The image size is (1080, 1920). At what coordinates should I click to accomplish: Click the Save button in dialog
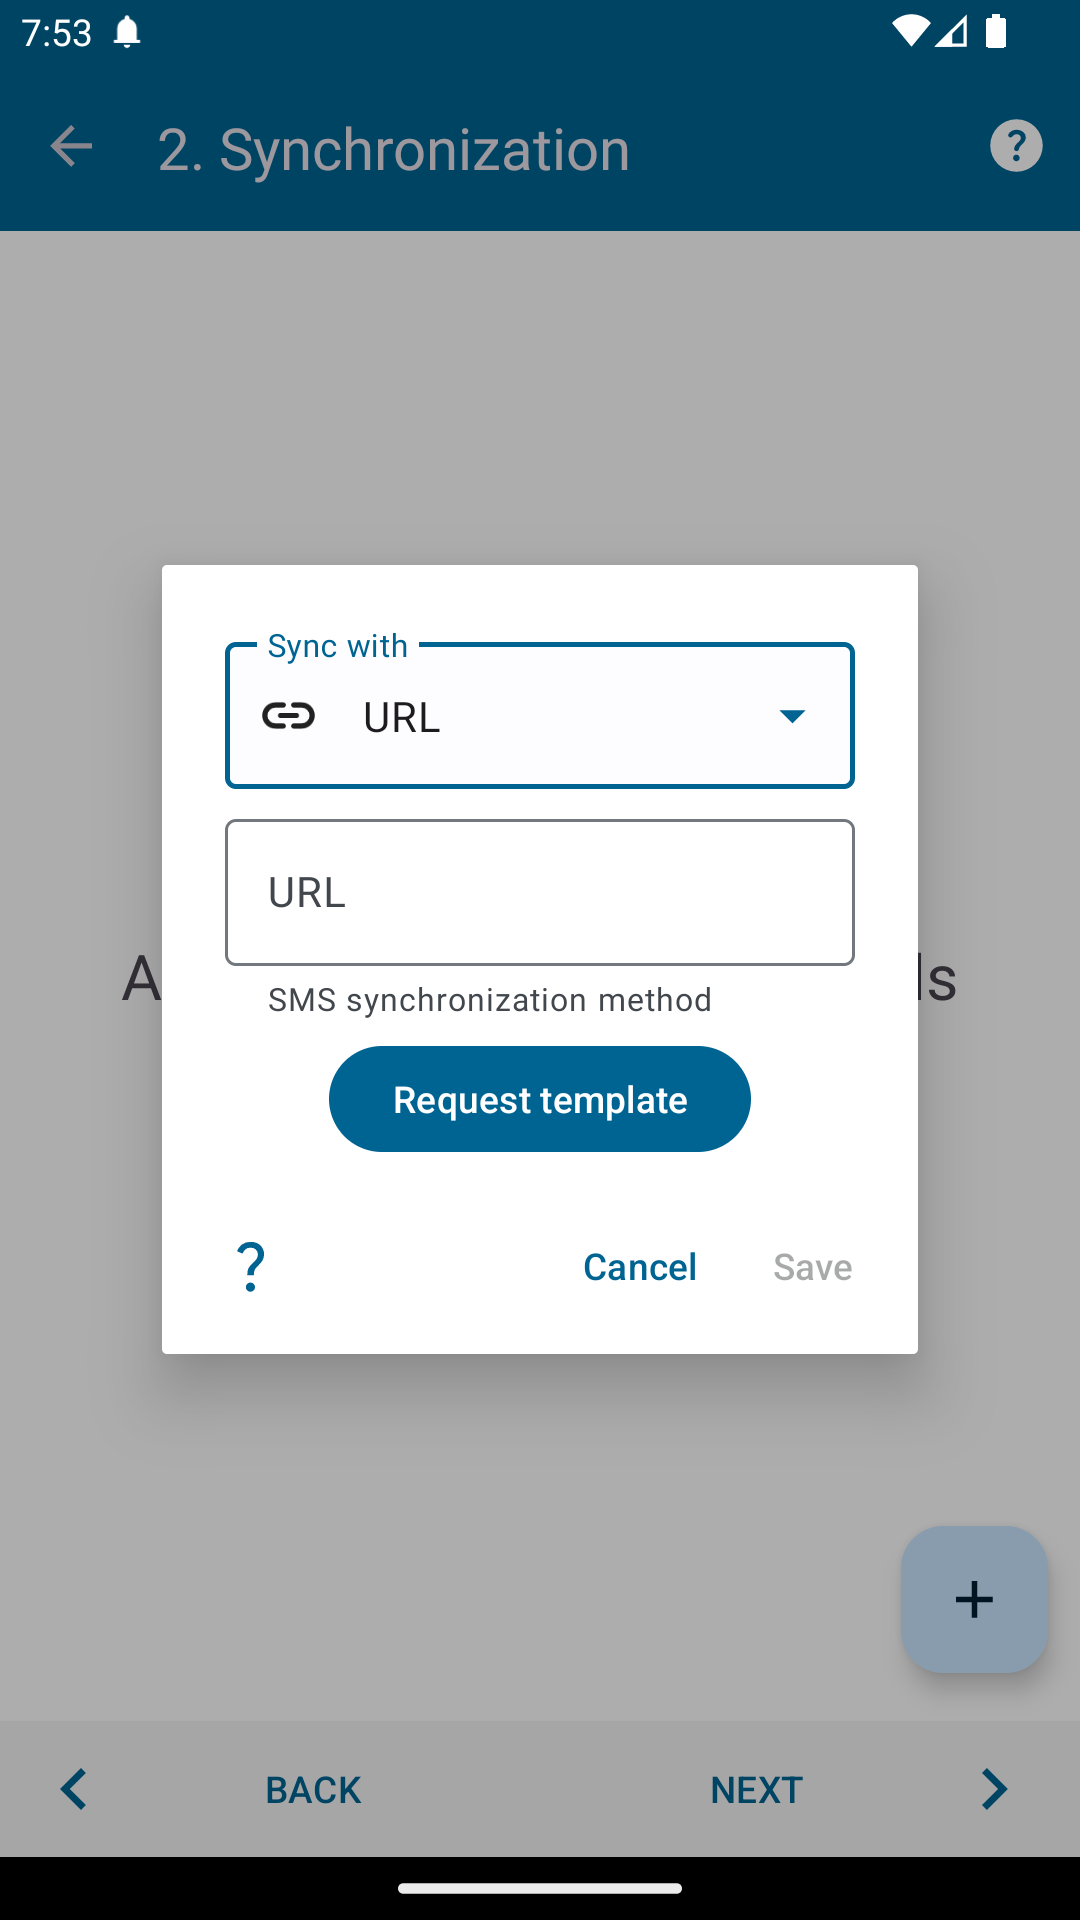[812, 1267]
